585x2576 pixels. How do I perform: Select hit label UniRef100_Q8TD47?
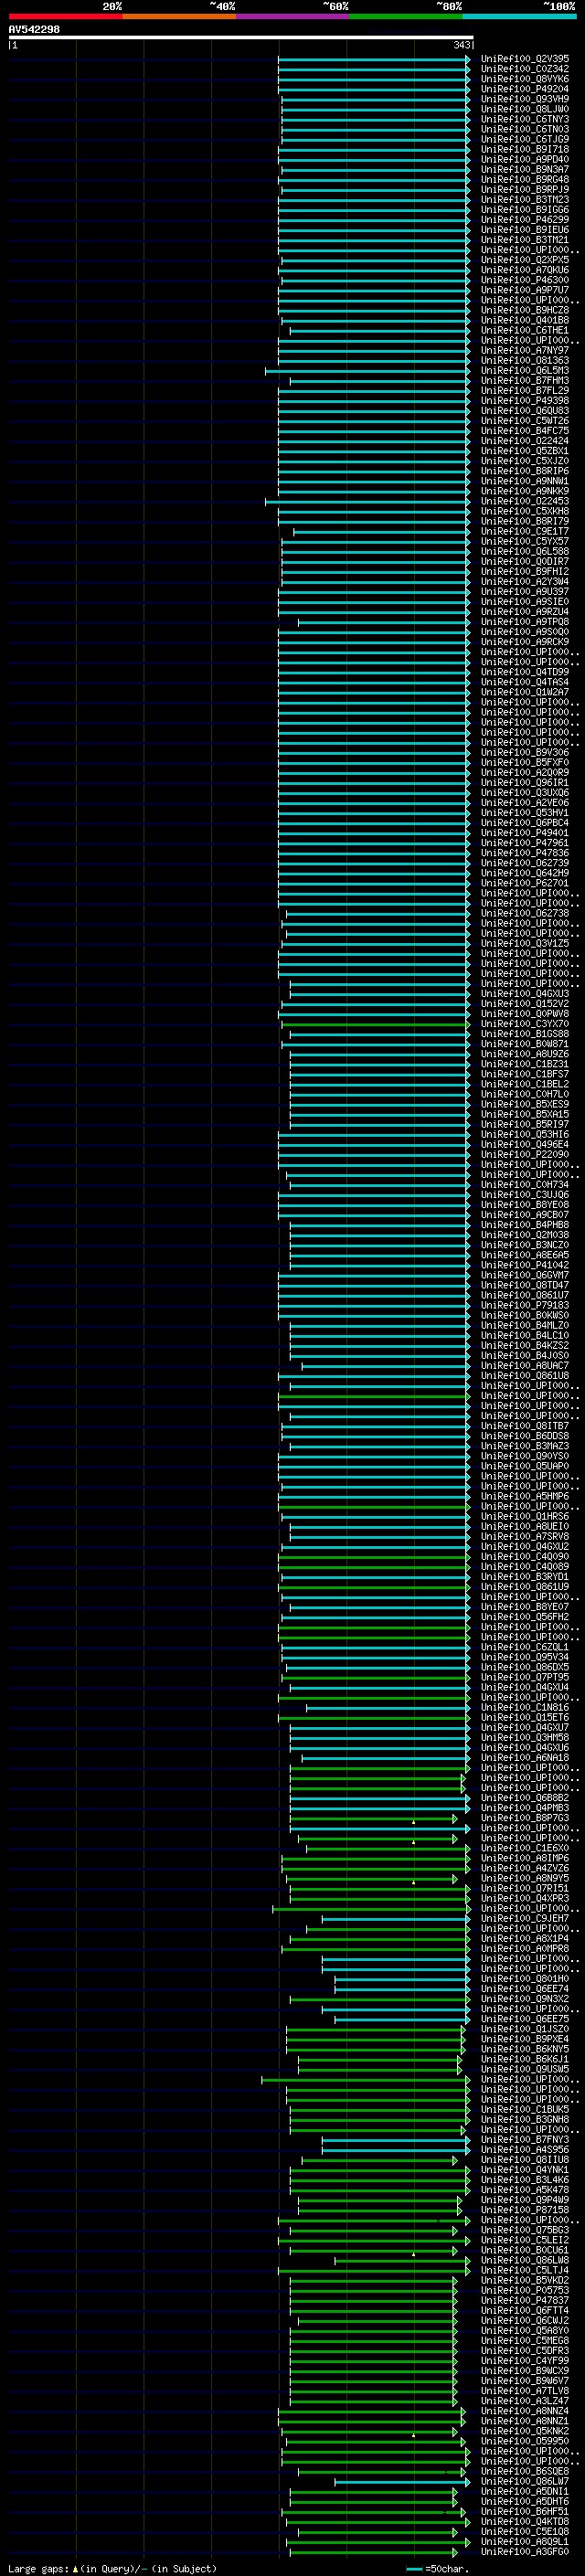pyautogui.click(x=525, y=1285)
